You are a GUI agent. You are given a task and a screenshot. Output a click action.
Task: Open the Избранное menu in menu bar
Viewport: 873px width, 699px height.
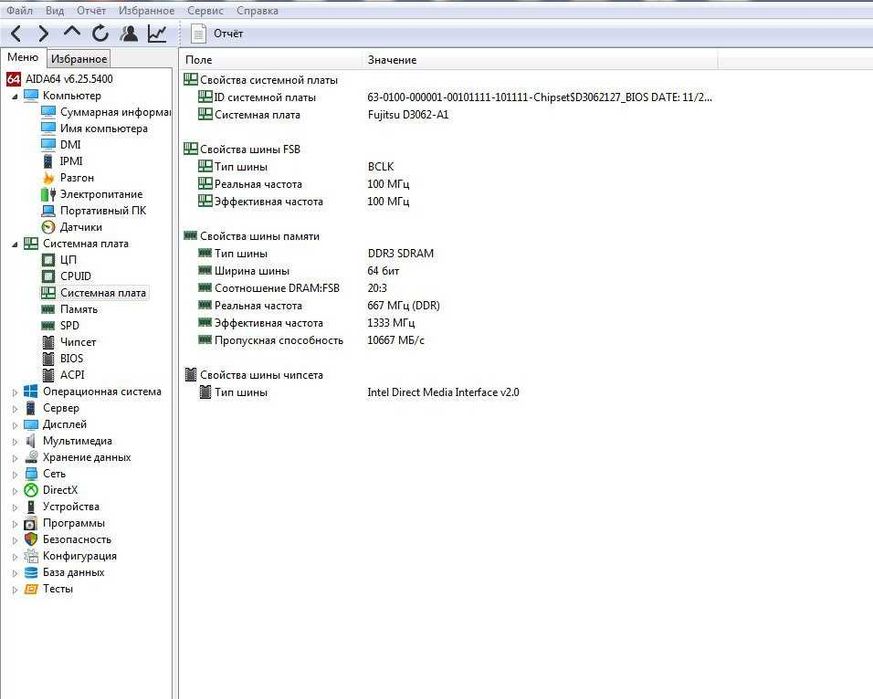click(146, 11)
